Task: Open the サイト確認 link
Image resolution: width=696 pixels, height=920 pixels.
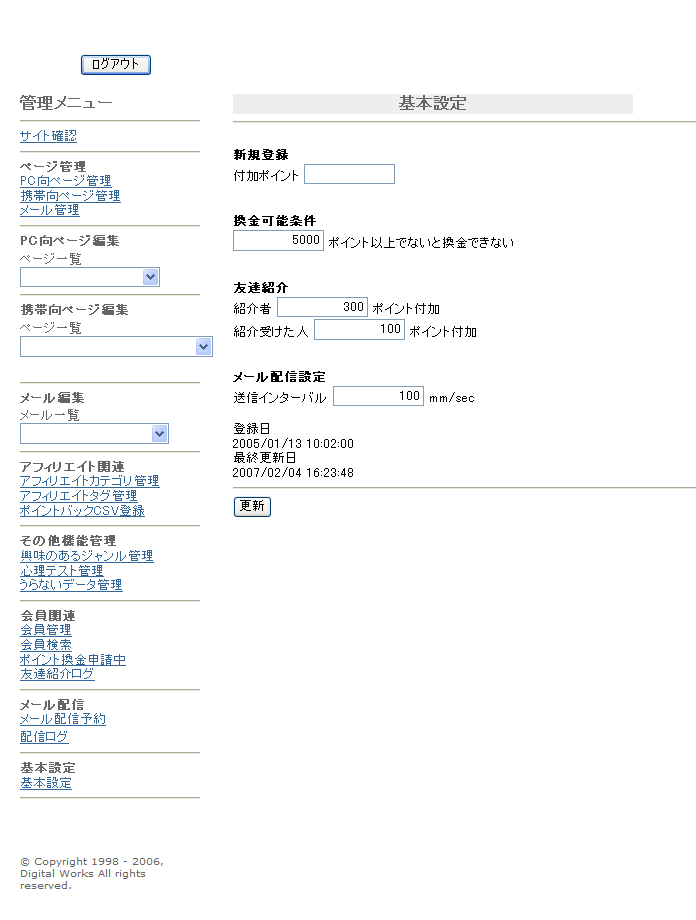Action: (x=48, y=136)
